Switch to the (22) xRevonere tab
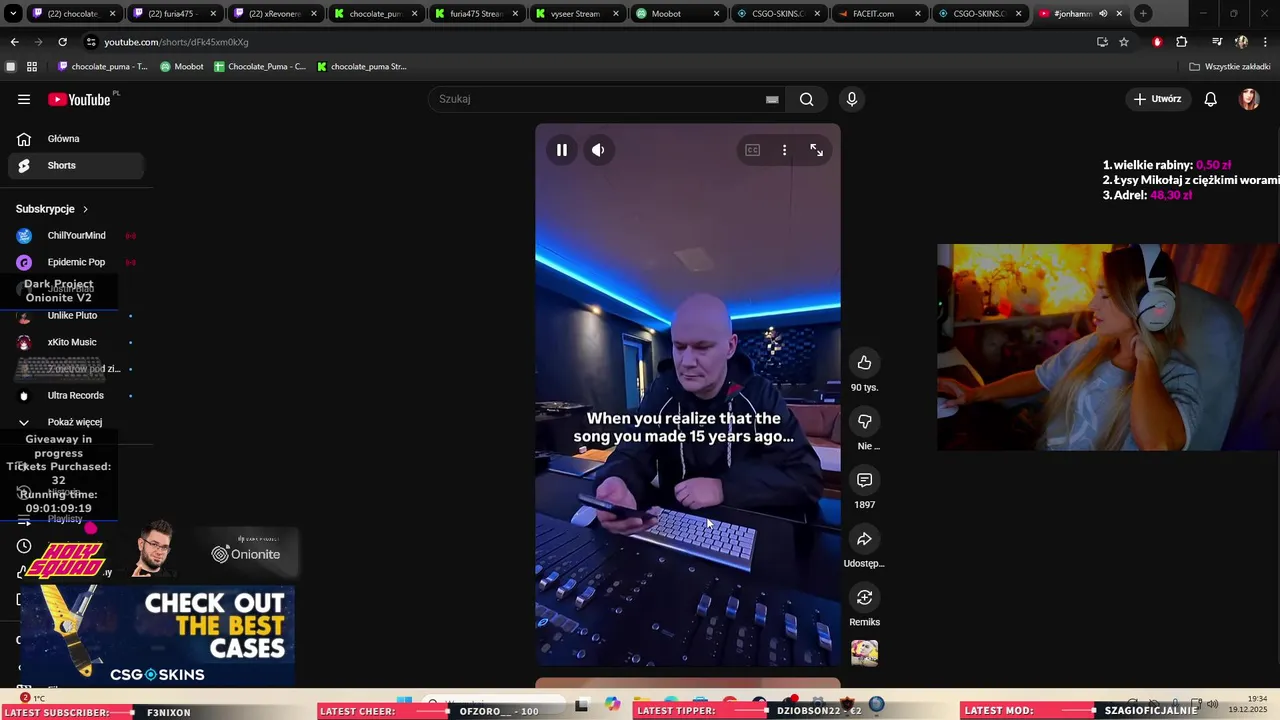 (x=274, y=14)
